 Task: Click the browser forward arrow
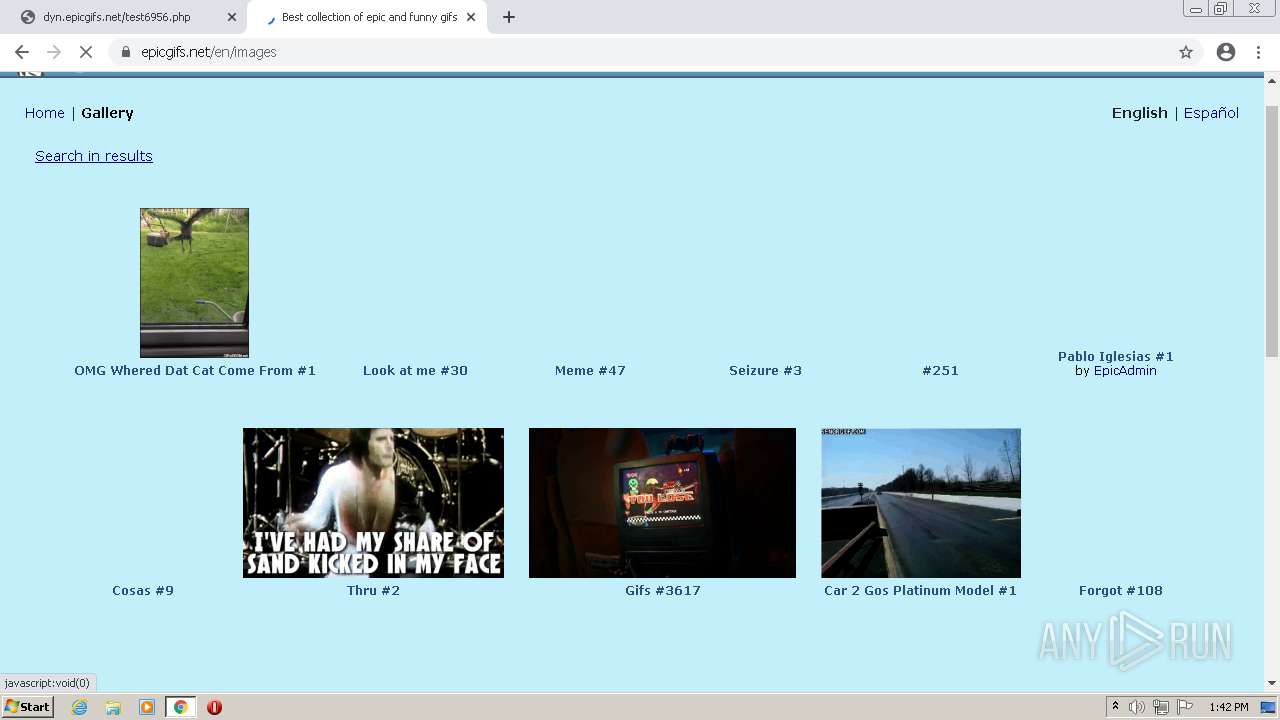(54, 52)
